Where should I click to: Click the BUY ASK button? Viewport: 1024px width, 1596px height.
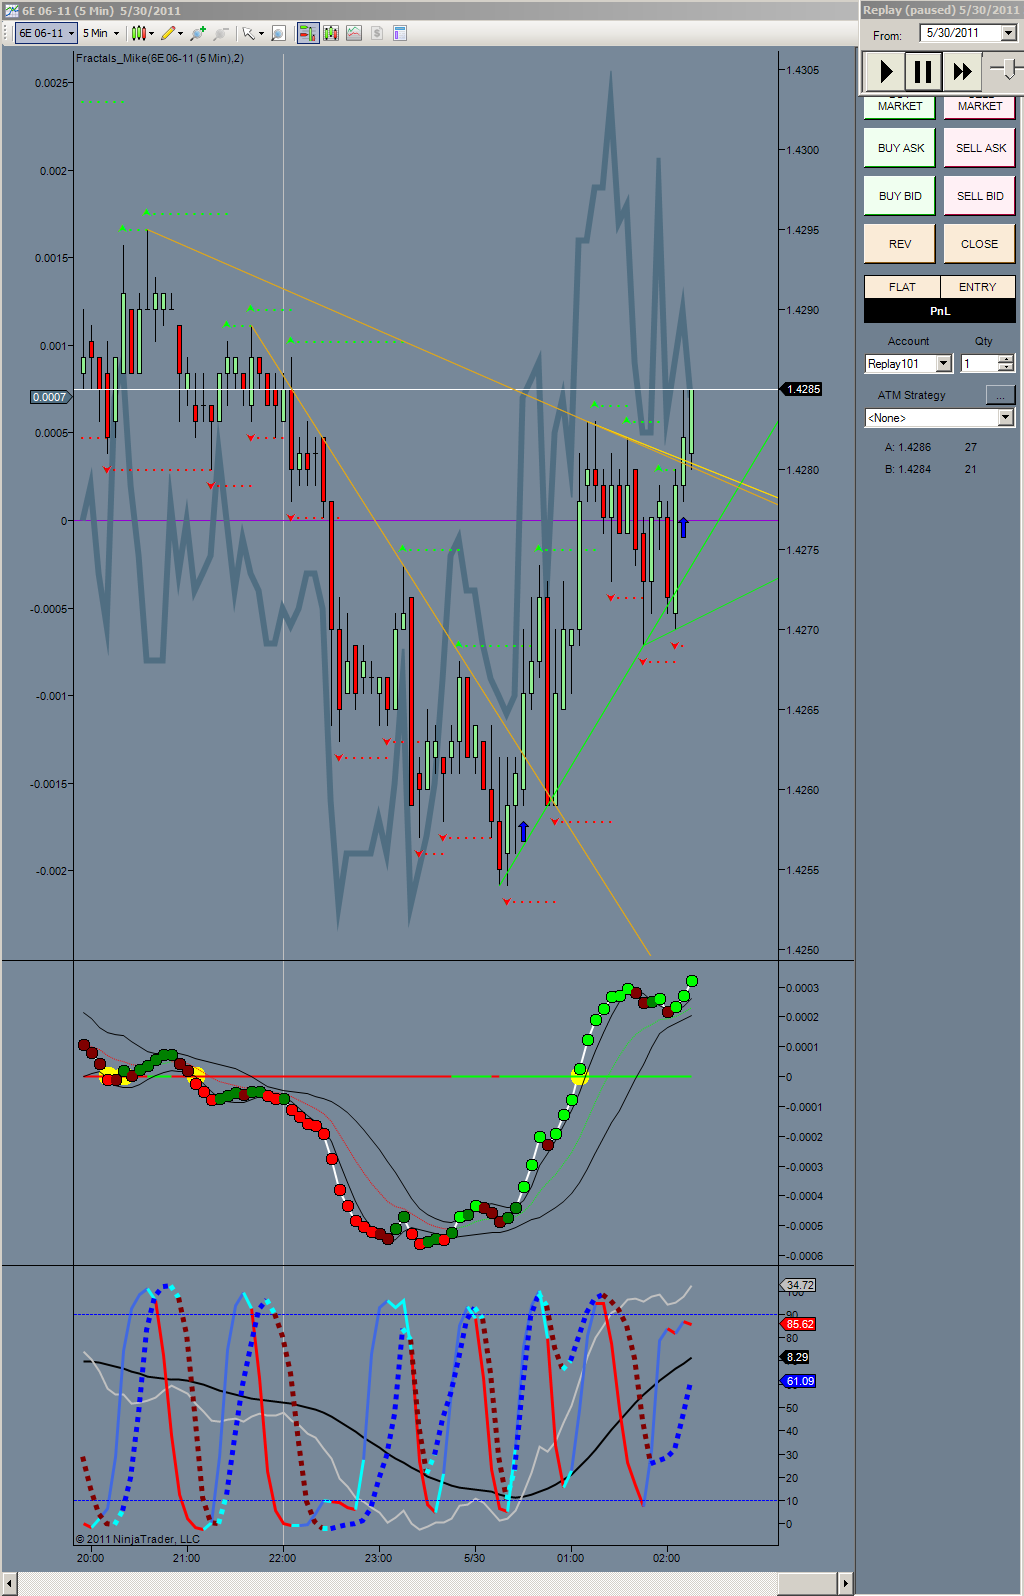[x=900, y=148]
